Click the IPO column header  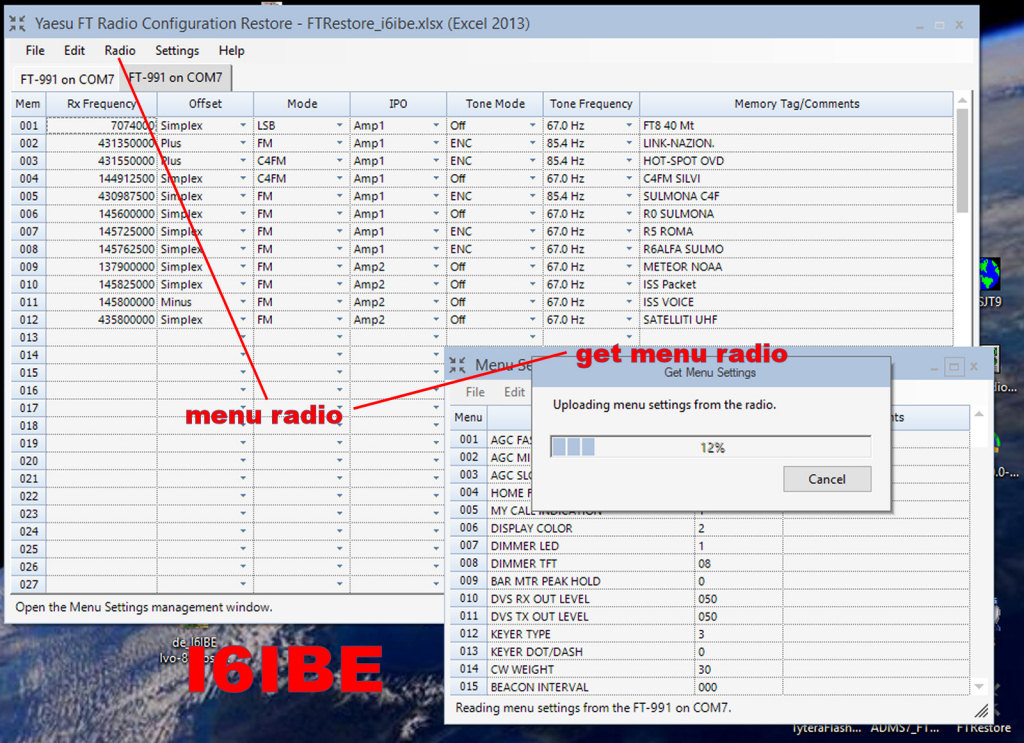pyautogui.click(x=398, y=104)
